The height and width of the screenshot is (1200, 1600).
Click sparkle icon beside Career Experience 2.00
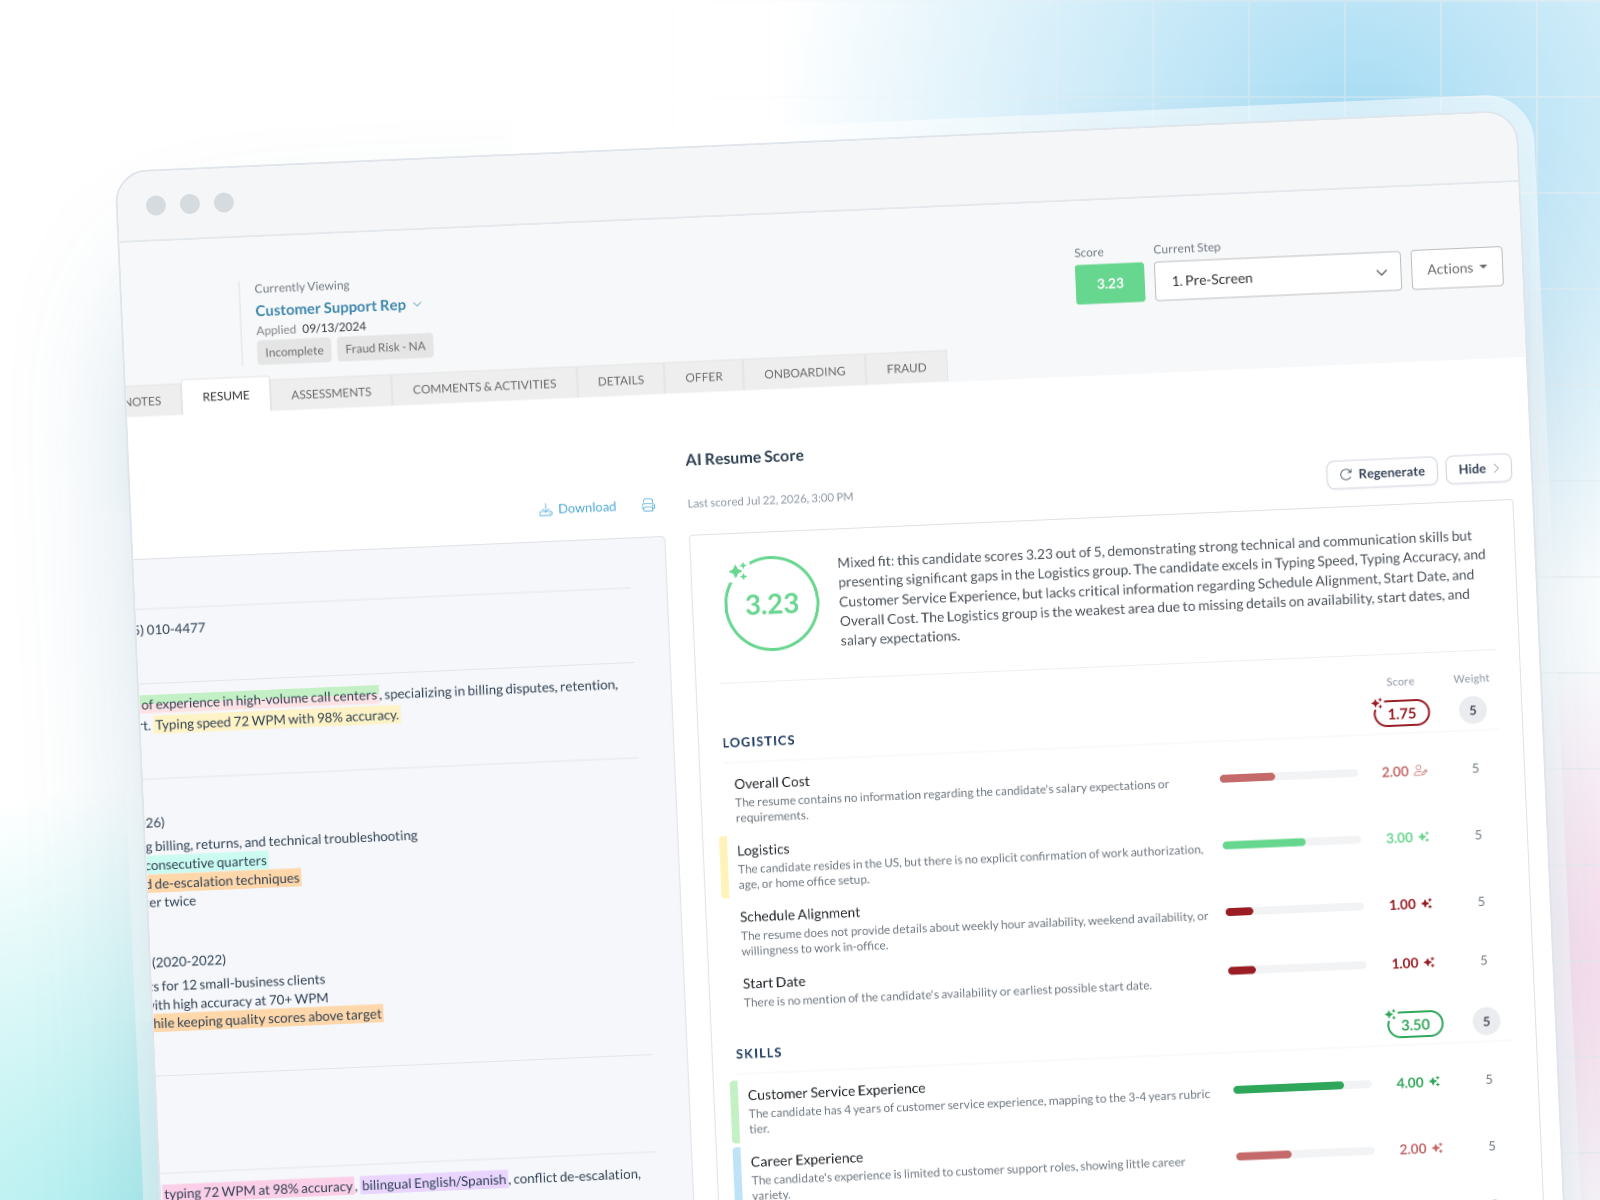pos(1437,1148)
